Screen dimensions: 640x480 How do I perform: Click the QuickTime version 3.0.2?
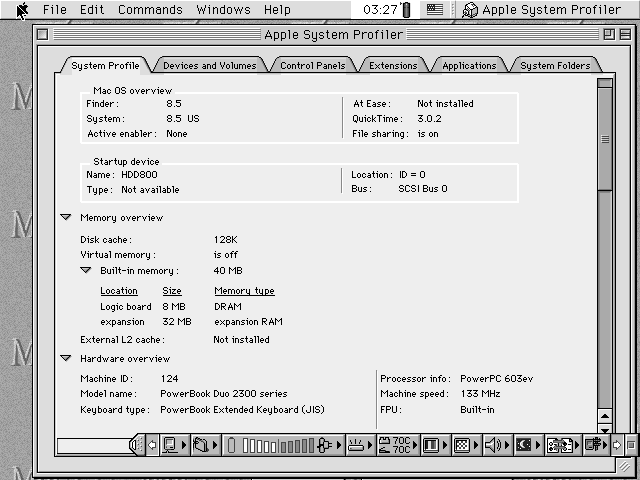pyautogui.click(x=429, y=119)
